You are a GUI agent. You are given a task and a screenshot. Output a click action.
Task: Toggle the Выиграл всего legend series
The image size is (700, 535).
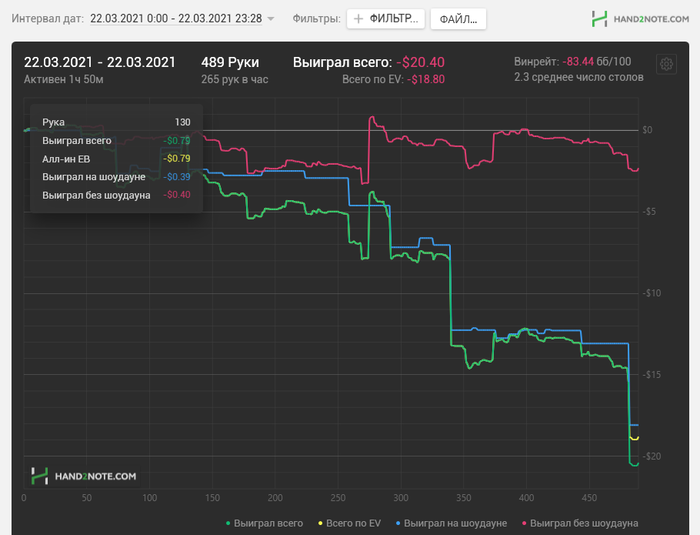pos(264,523)
